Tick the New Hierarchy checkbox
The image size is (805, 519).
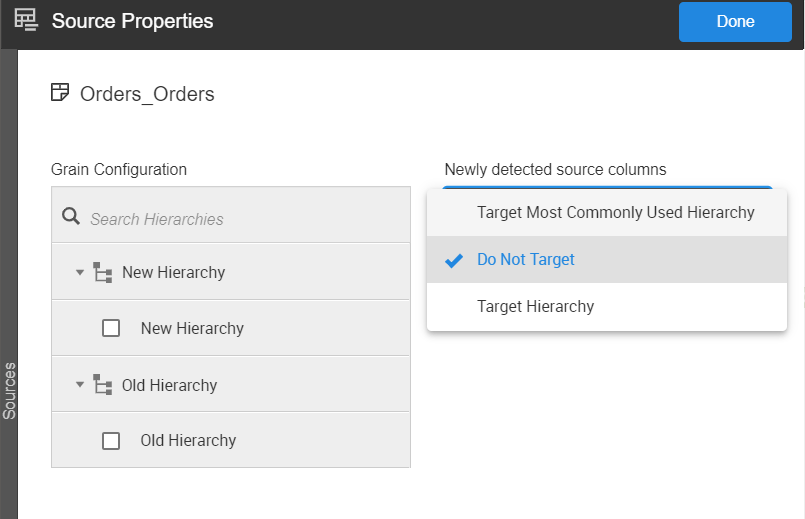point(112,328)
